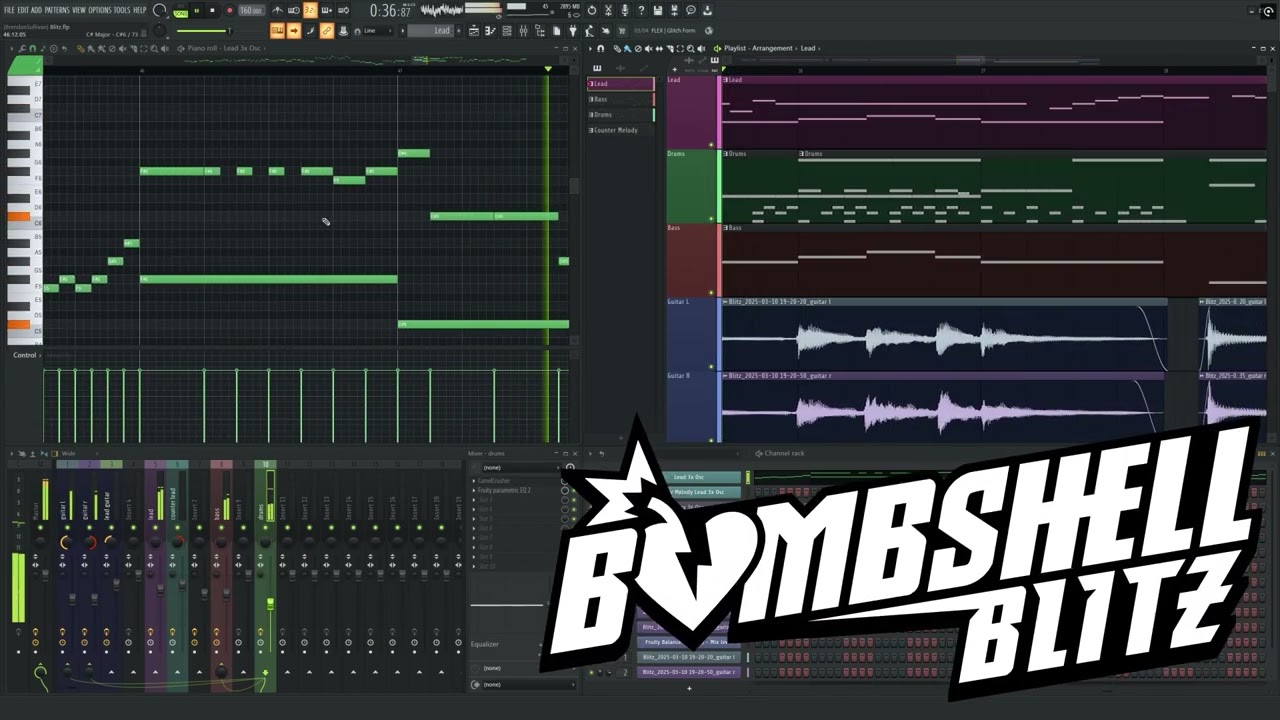The height and width of the screenshot is (720, 1280).
Task: Click the guitar l mixer pan knob
Action: (x=66, y=541)
